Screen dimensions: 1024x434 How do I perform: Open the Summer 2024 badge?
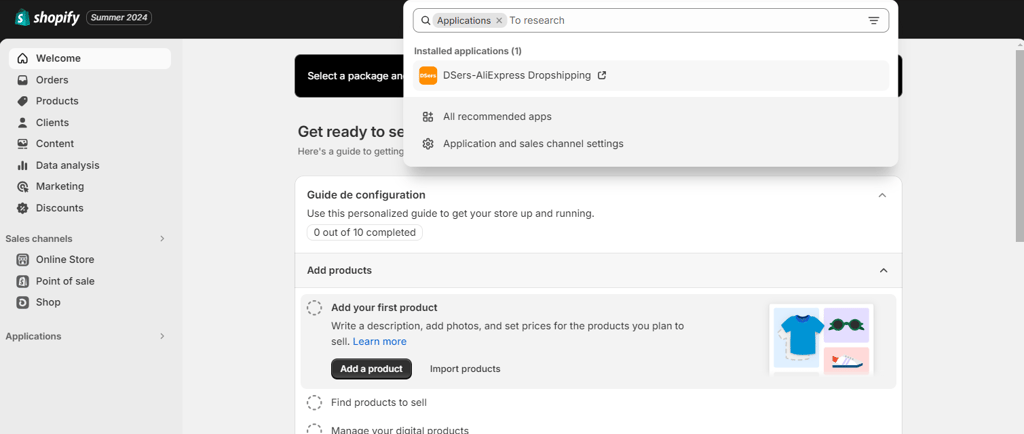[119, 18]
